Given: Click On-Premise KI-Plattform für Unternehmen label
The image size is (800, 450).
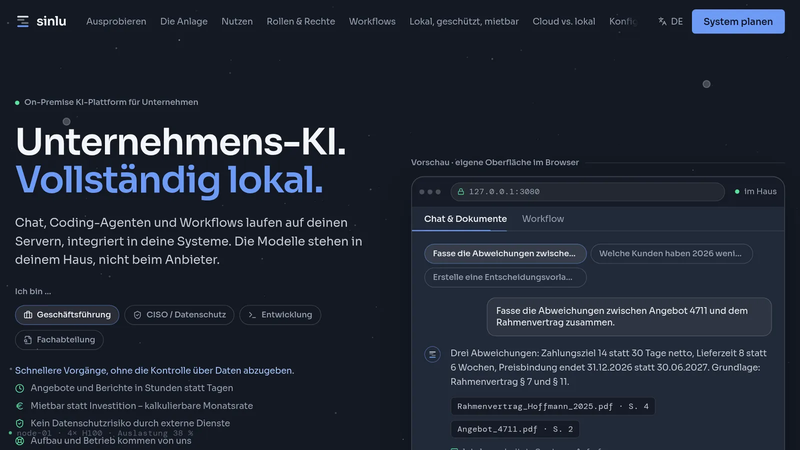Looking at the screenshot, I should [x=111, y=102].
